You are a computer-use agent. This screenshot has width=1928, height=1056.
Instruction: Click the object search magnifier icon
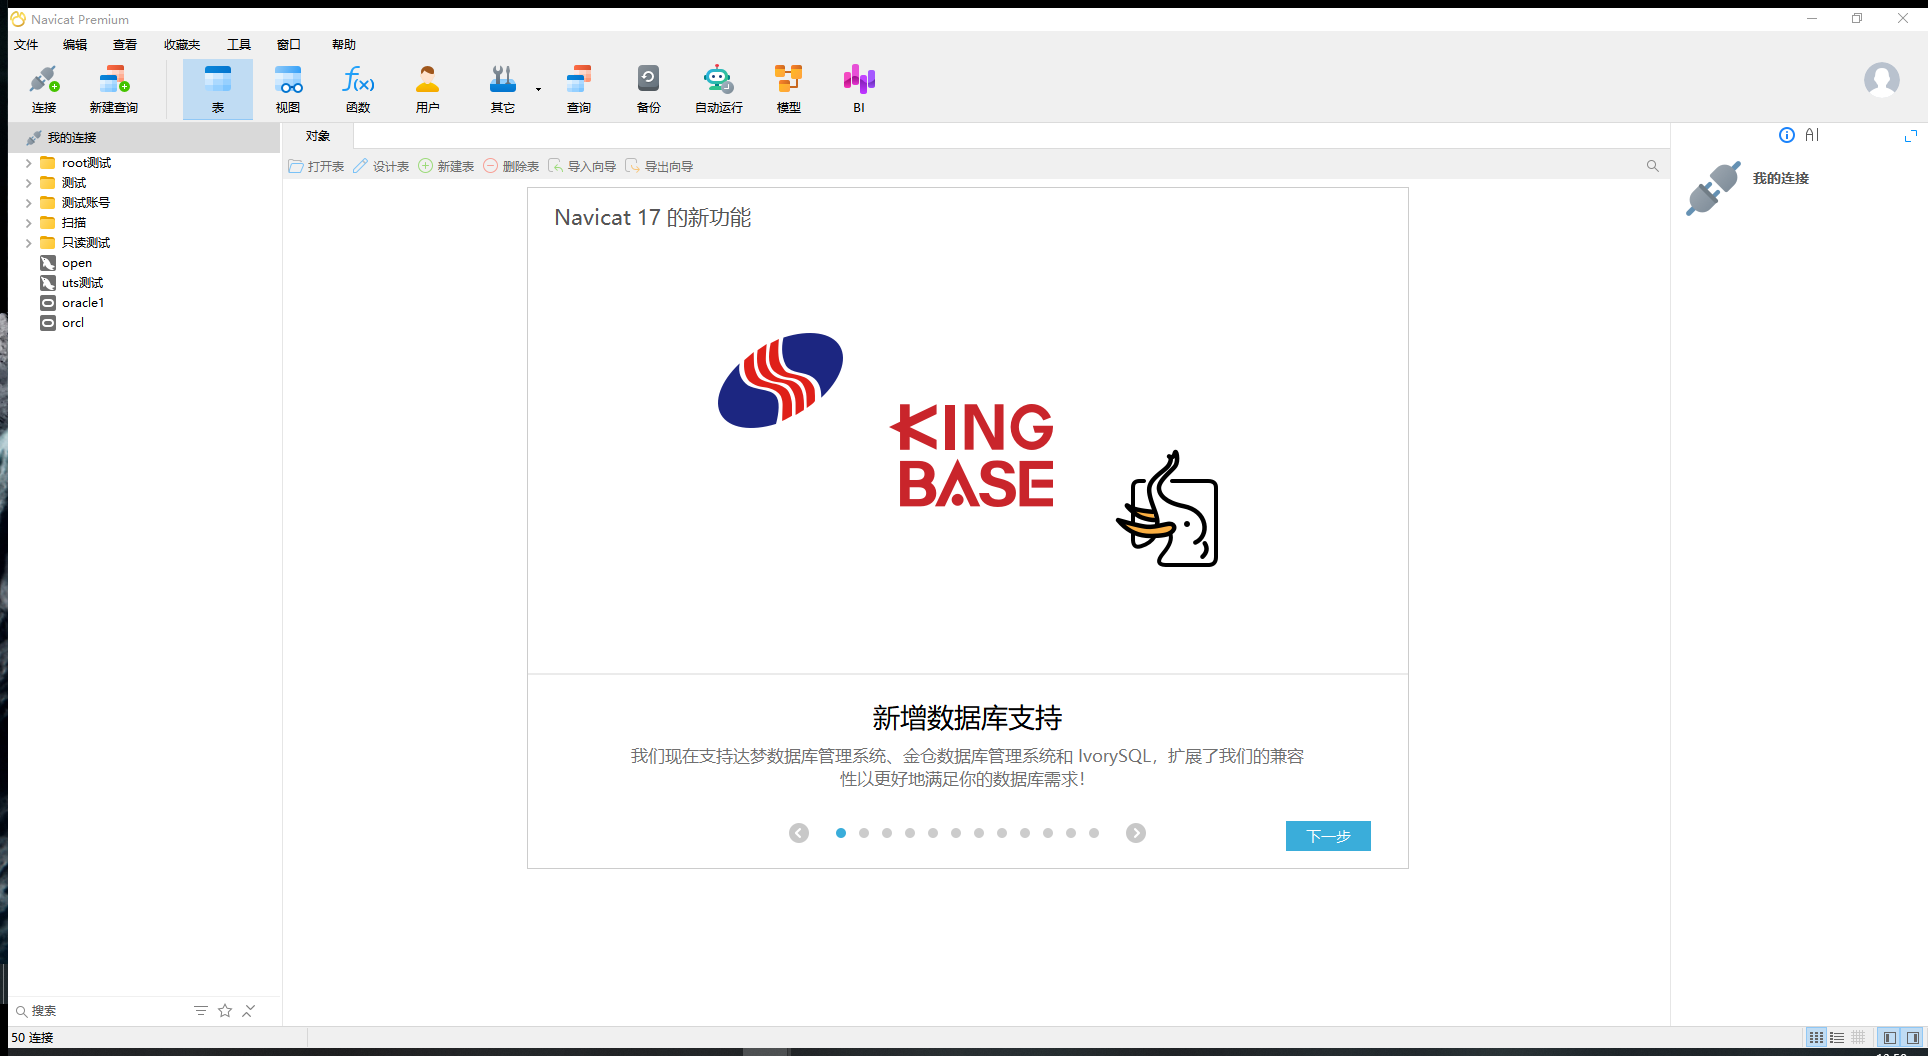(x=1653, y=166)
